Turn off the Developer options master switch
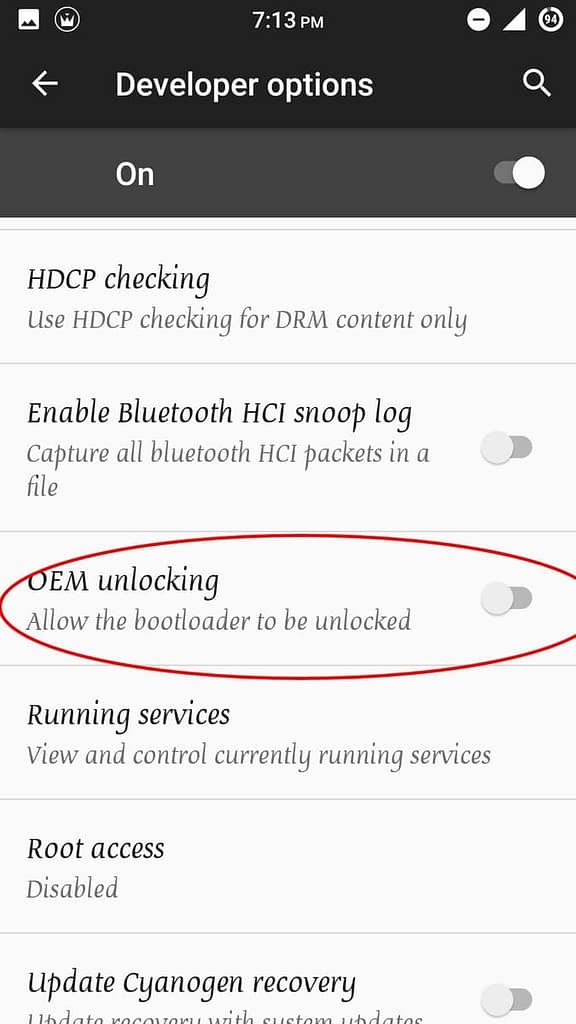576x1024 pixels. click(x=519, y=174)
